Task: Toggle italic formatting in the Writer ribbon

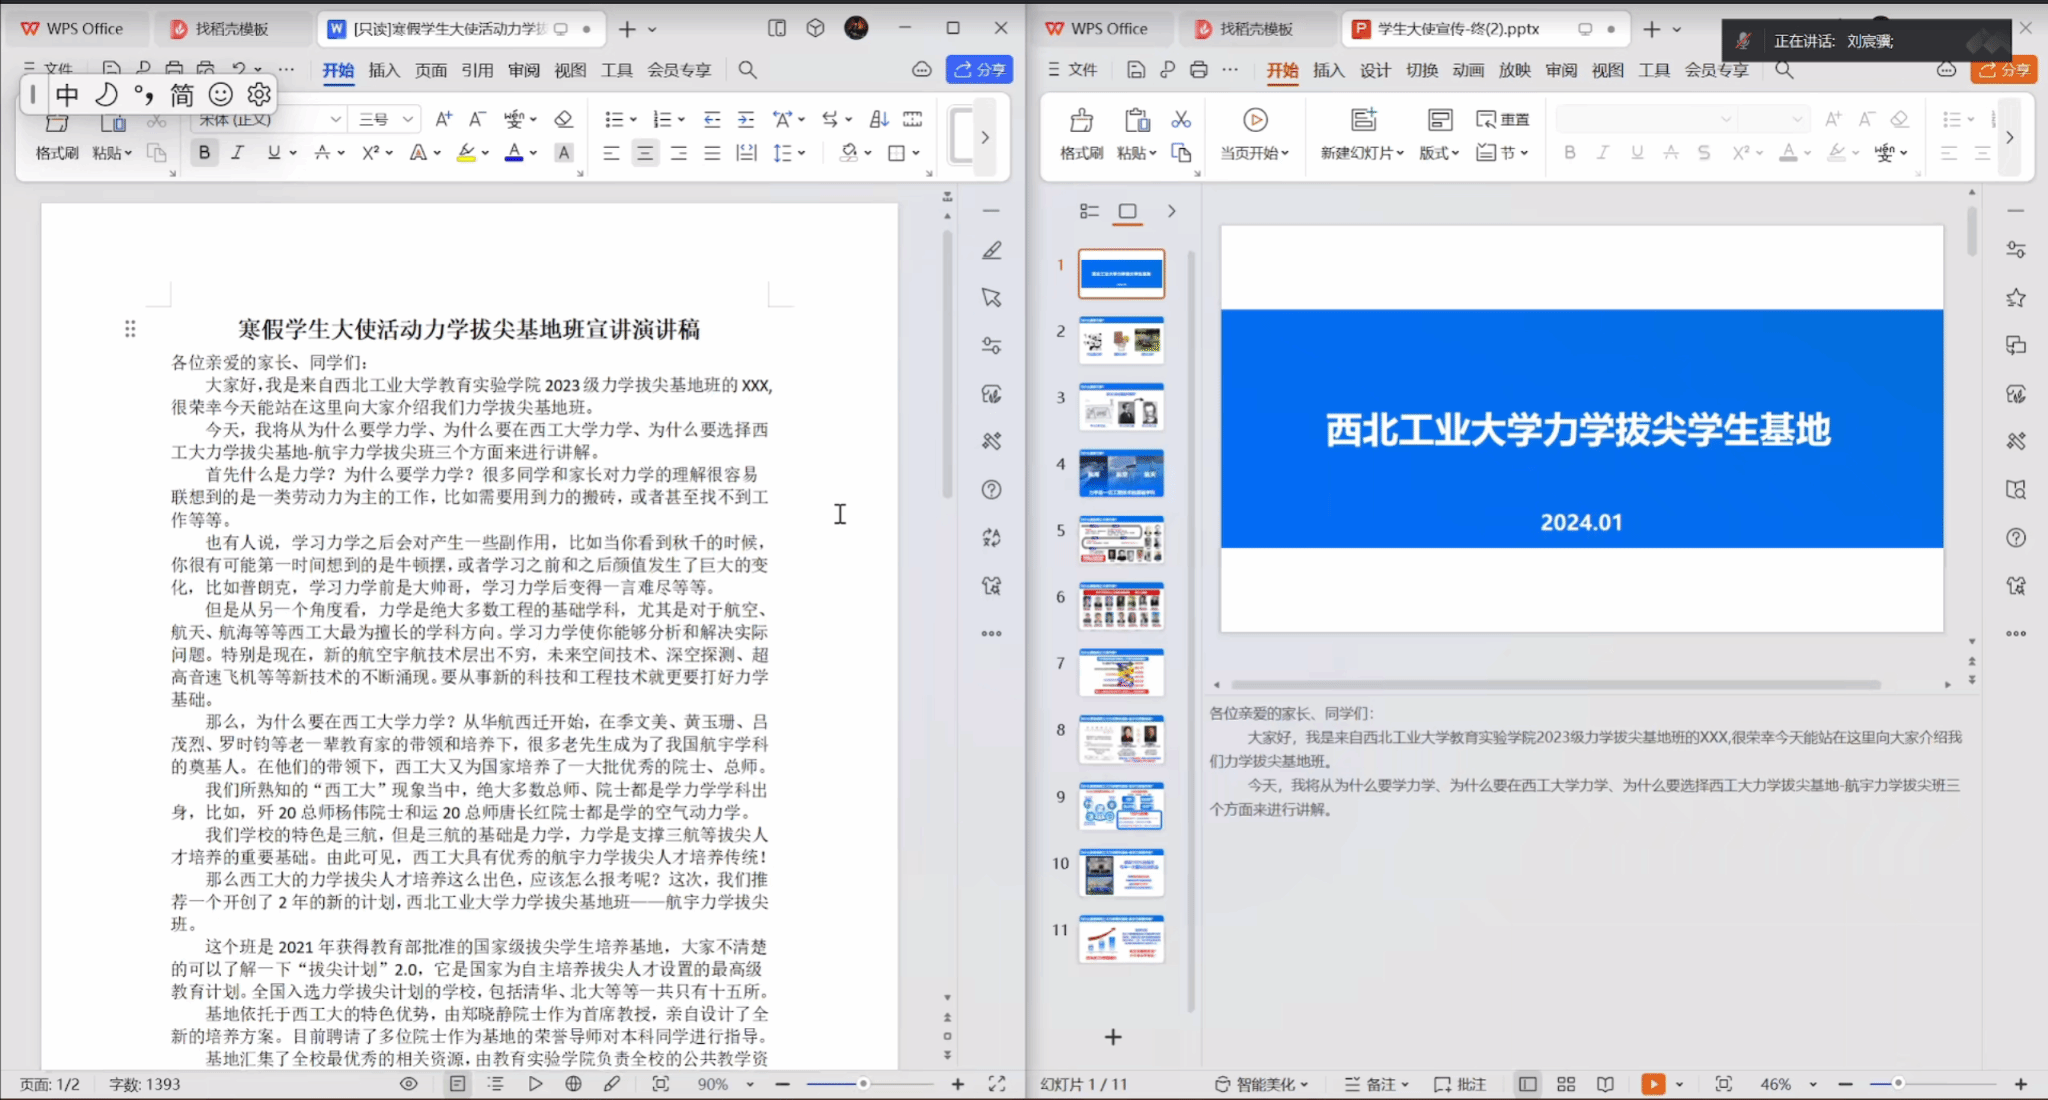Action: coord(237,153)
